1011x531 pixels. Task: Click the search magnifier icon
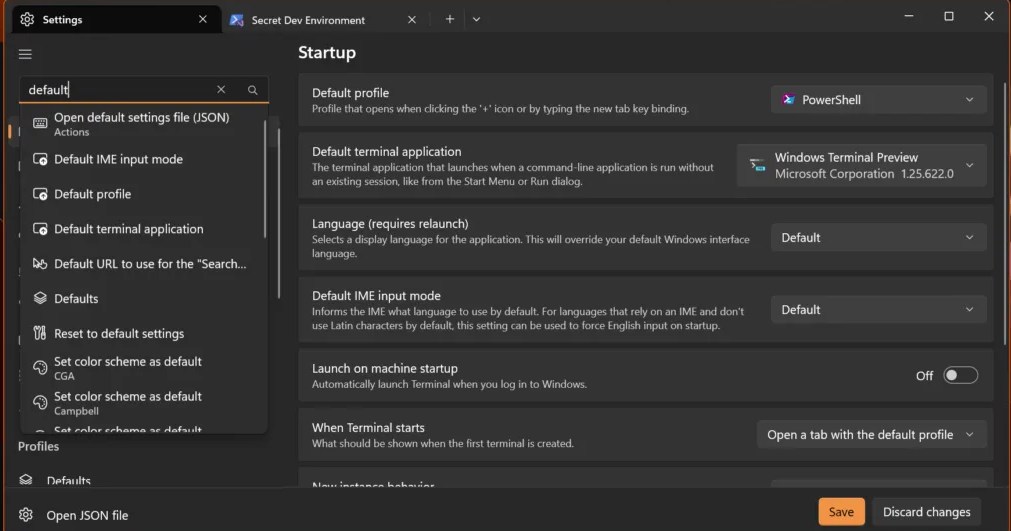(253, 90)
